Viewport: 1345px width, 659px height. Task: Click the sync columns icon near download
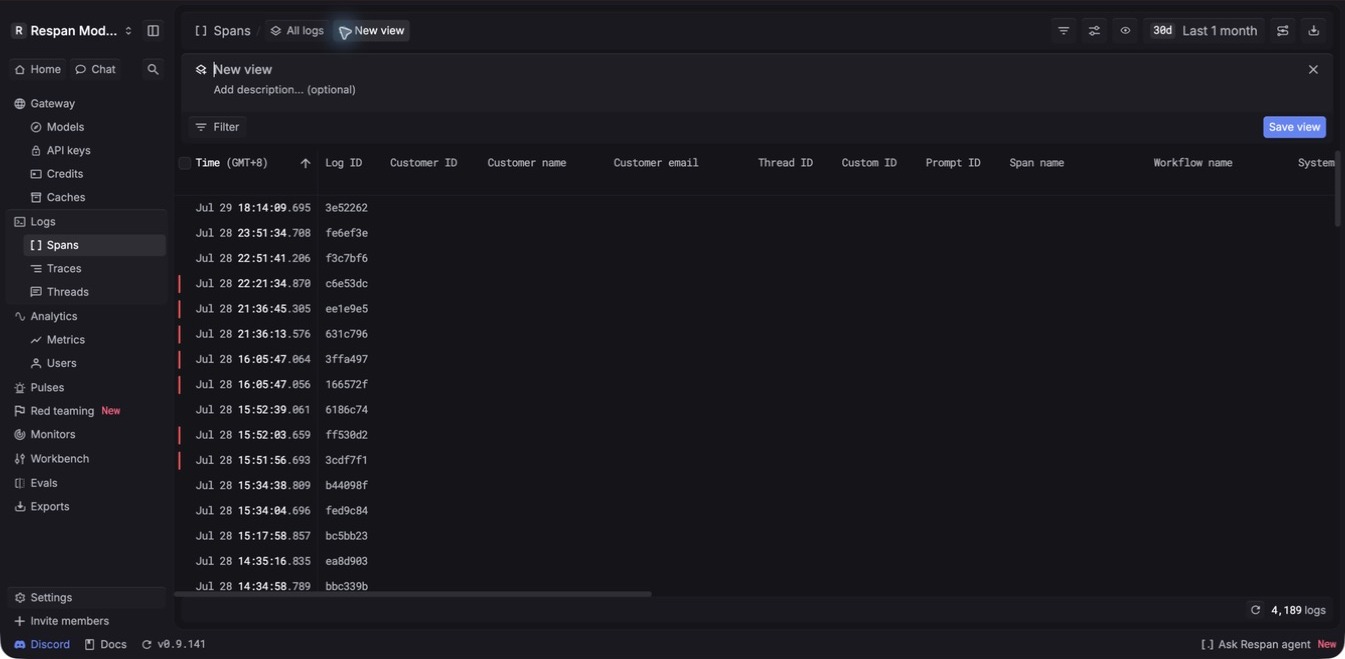(x=1282, y=31)
